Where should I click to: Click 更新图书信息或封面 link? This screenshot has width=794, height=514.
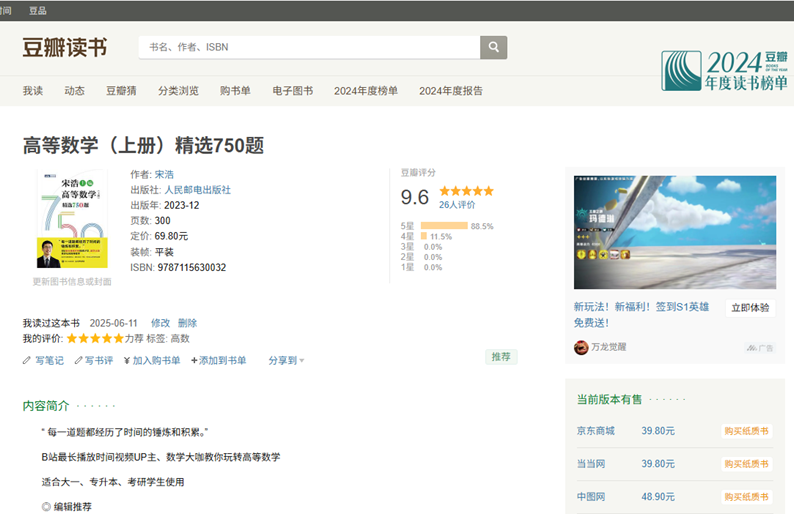[72, 282]
